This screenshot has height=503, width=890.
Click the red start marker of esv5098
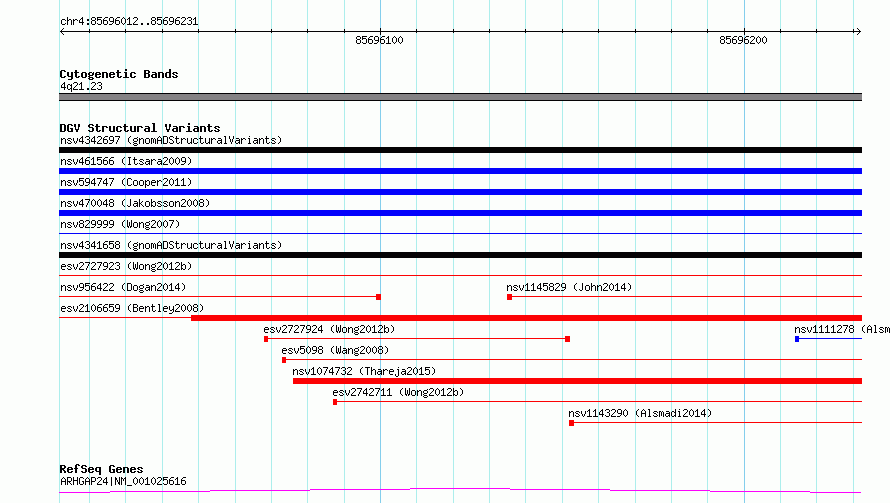pos(284,360)
